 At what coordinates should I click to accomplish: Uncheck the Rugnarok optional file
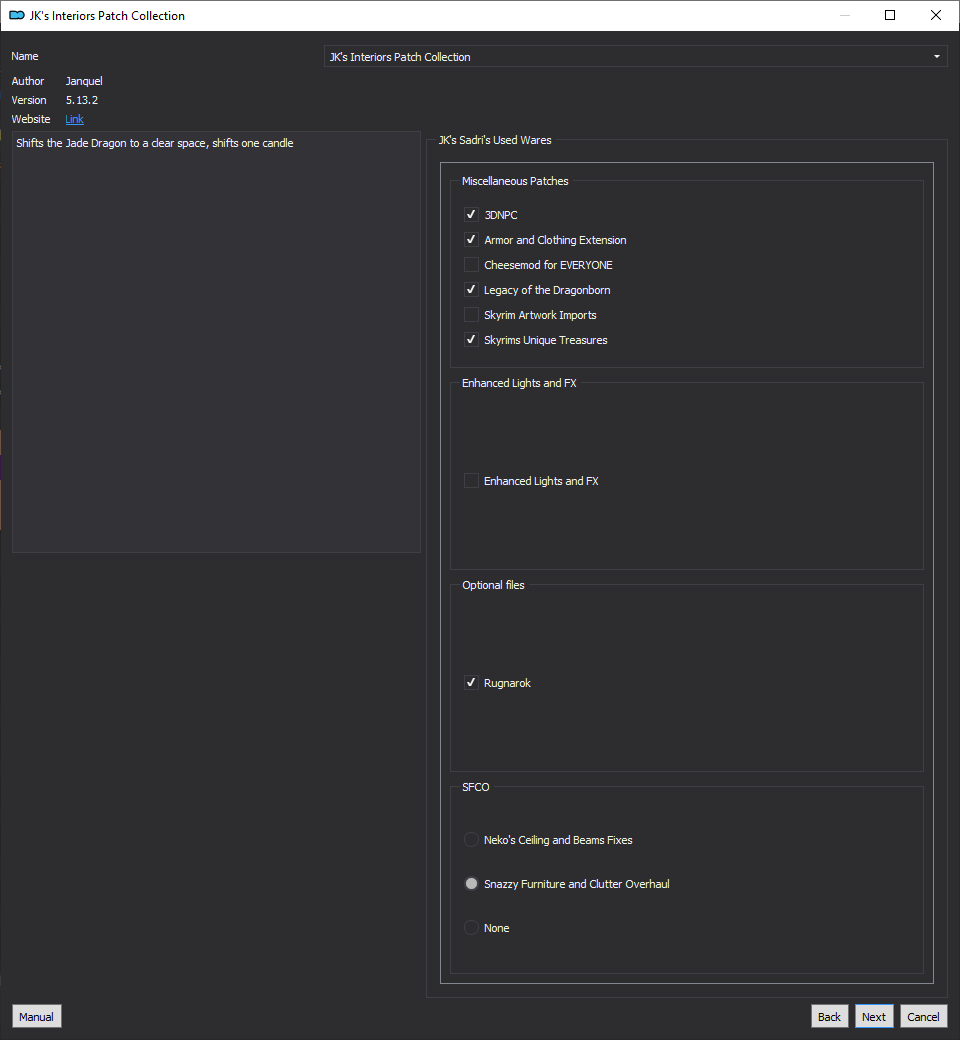[x=471, y=682]
